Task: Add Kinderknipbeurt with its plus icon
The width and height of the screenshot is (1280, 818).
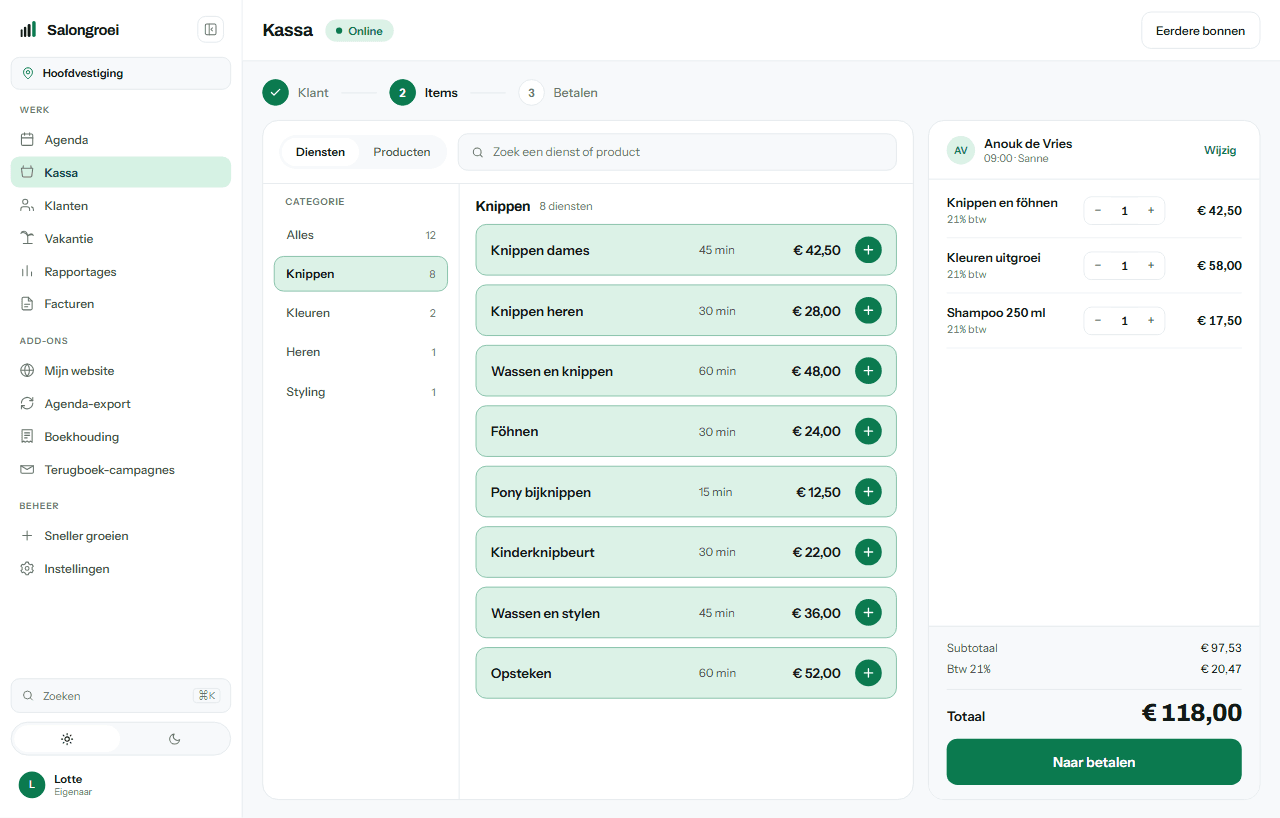Action: 868,552
